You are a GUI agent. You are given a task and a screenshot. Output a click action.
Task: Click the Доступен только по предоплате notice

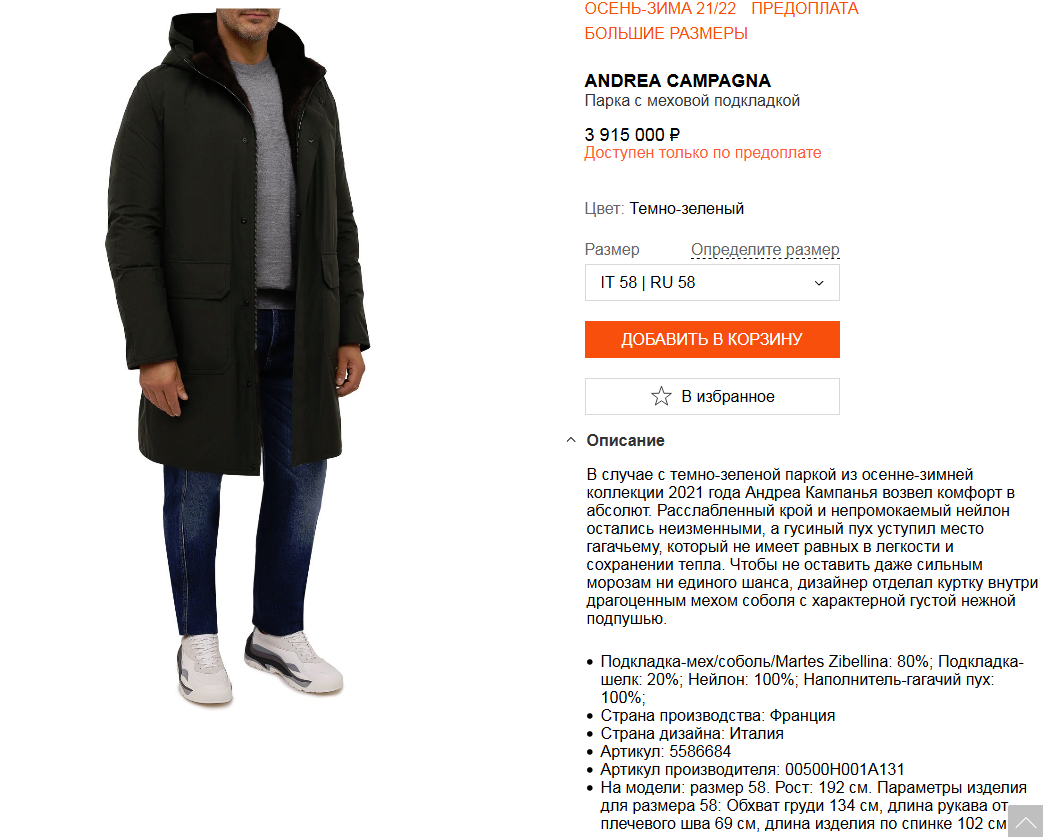pyautogui.click(x=702, y=152)
